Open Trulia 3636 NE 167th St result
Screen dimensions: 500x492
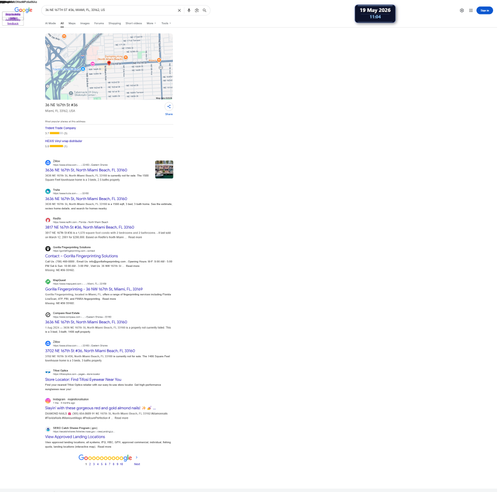click(86, 199)
